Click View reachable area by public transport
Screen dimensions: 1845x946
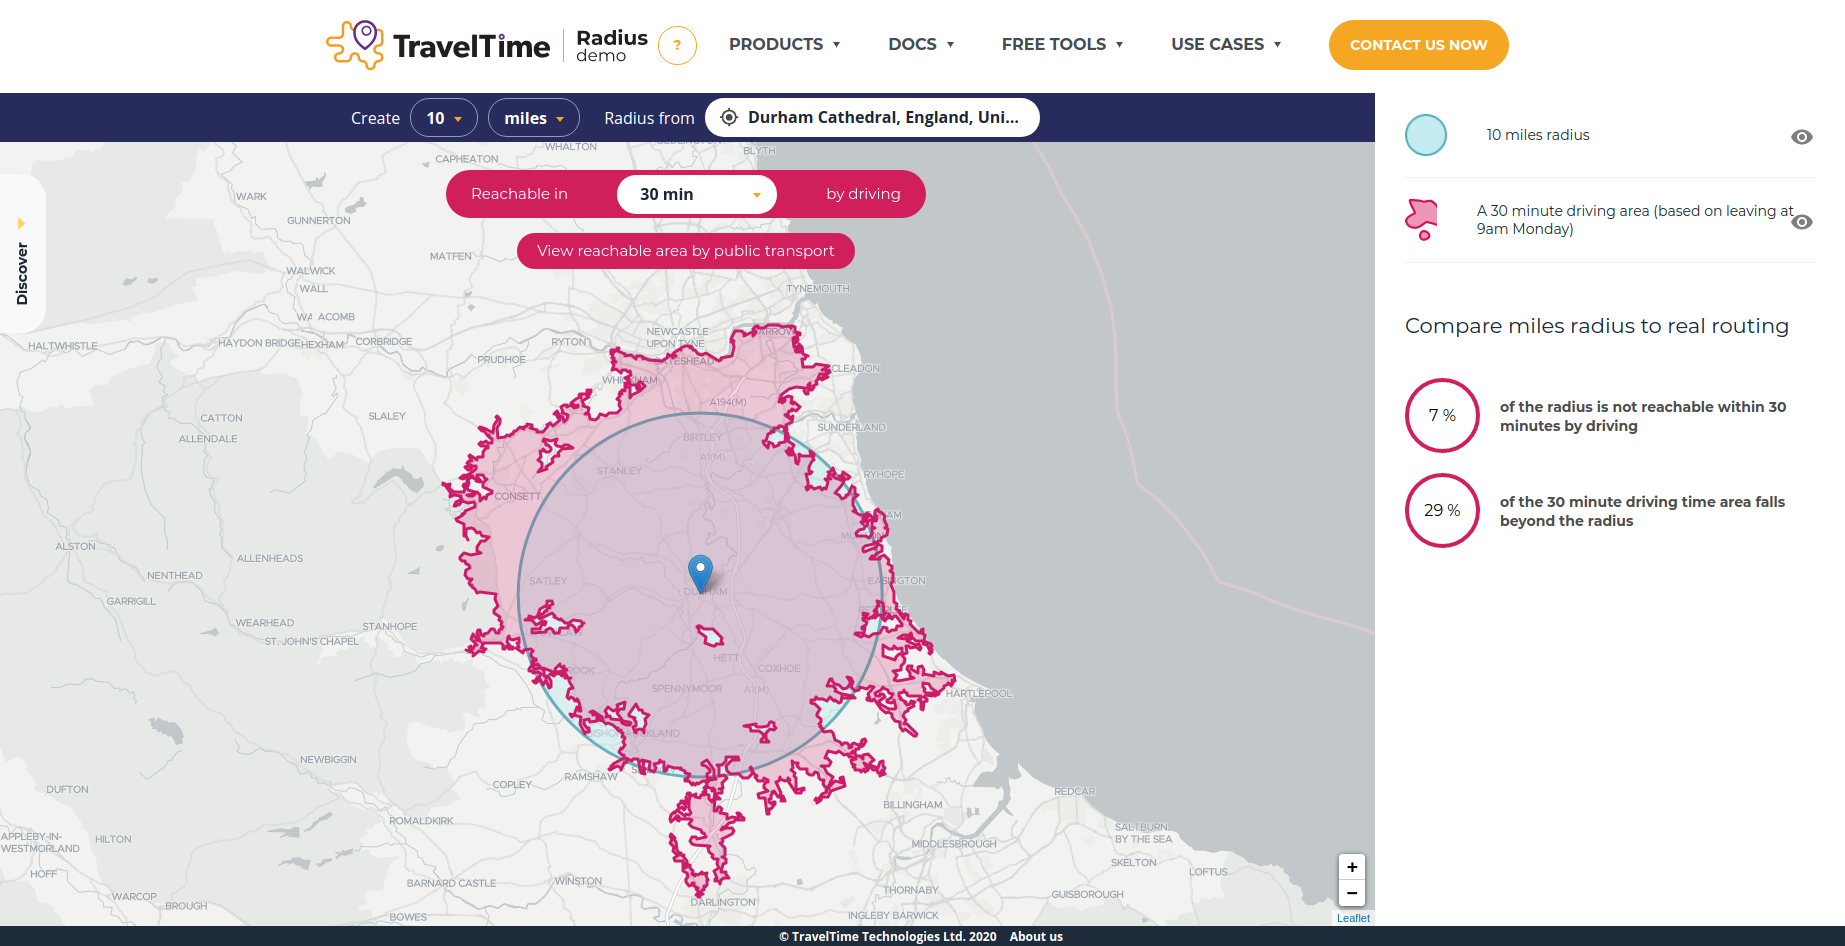point(685,251)
